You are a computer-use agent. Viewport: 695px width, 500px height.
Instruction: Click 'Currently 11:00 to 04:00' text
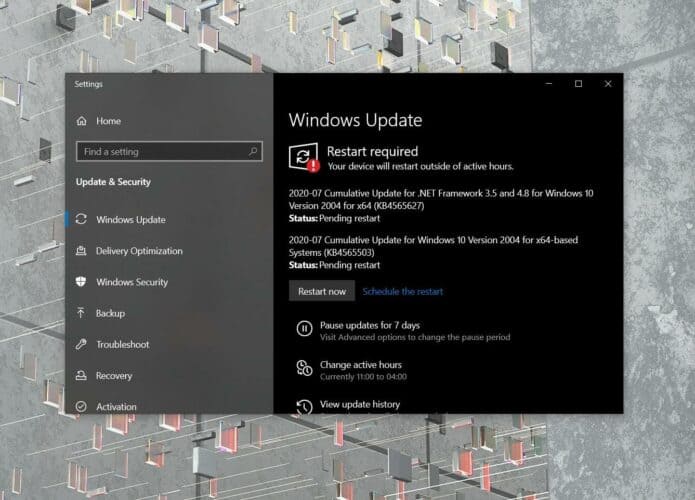coord(363,377)
